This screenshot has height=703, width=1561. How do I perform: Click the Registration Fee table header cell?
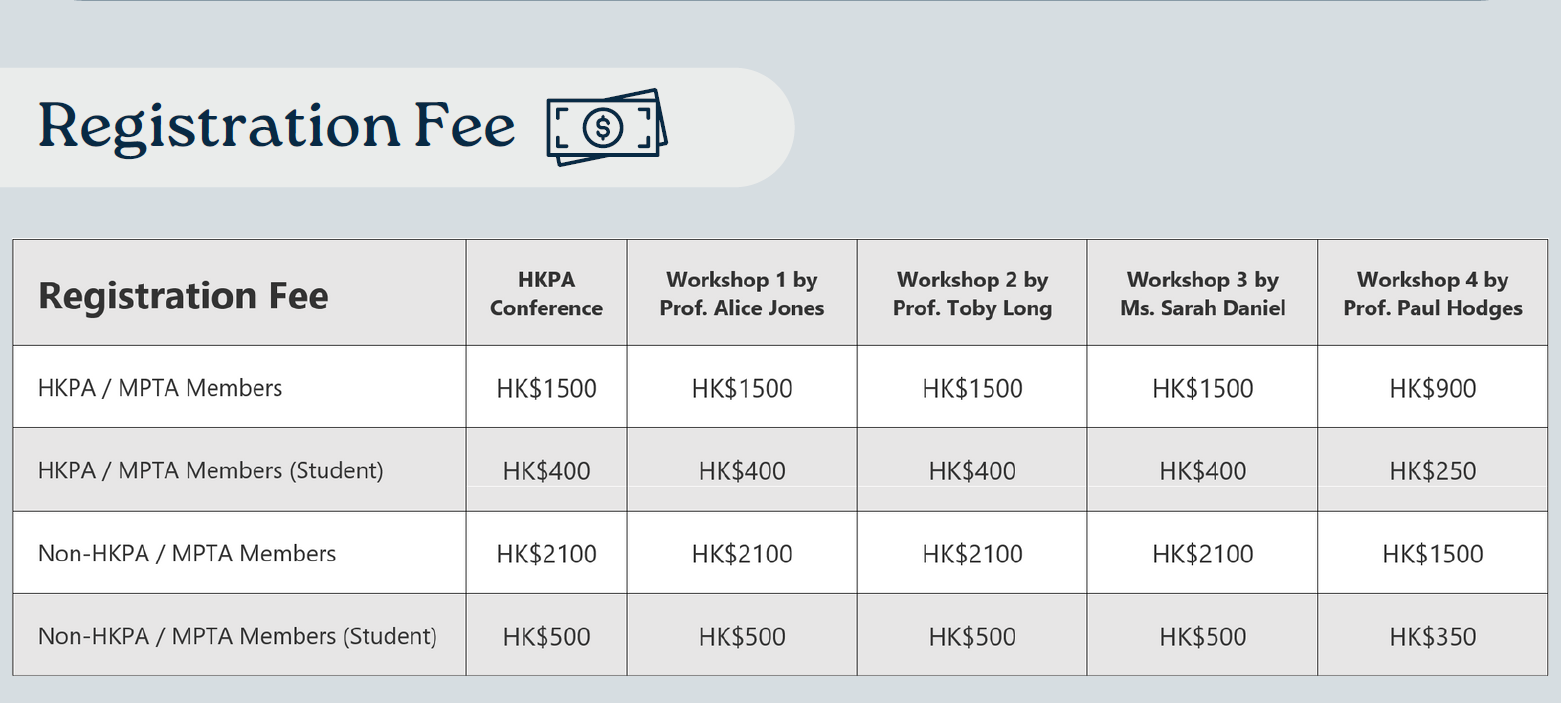(239, 293)
